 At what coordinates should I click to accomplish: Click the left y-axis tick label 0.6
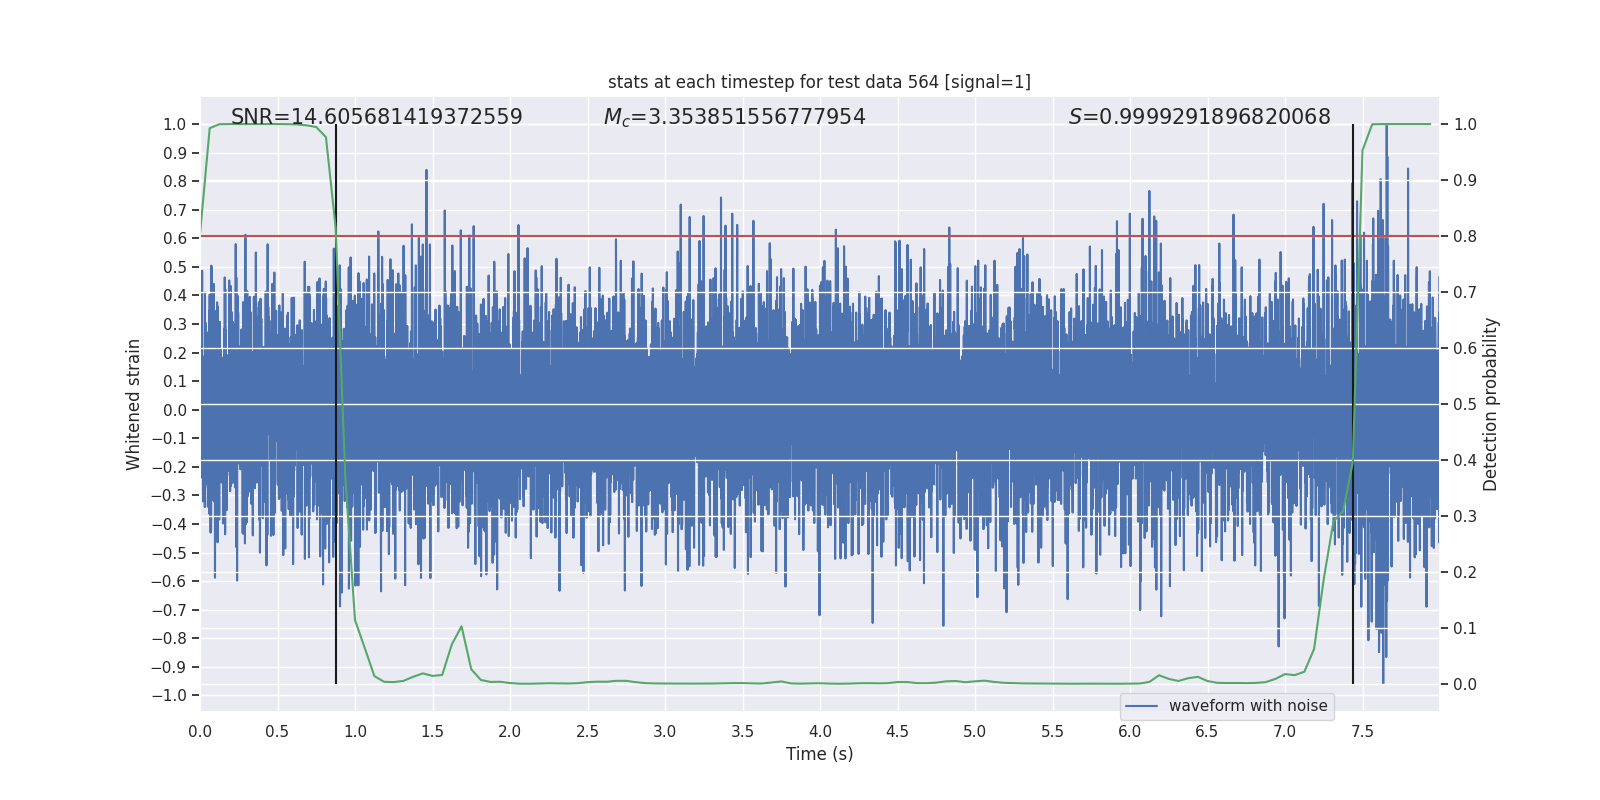175,238
